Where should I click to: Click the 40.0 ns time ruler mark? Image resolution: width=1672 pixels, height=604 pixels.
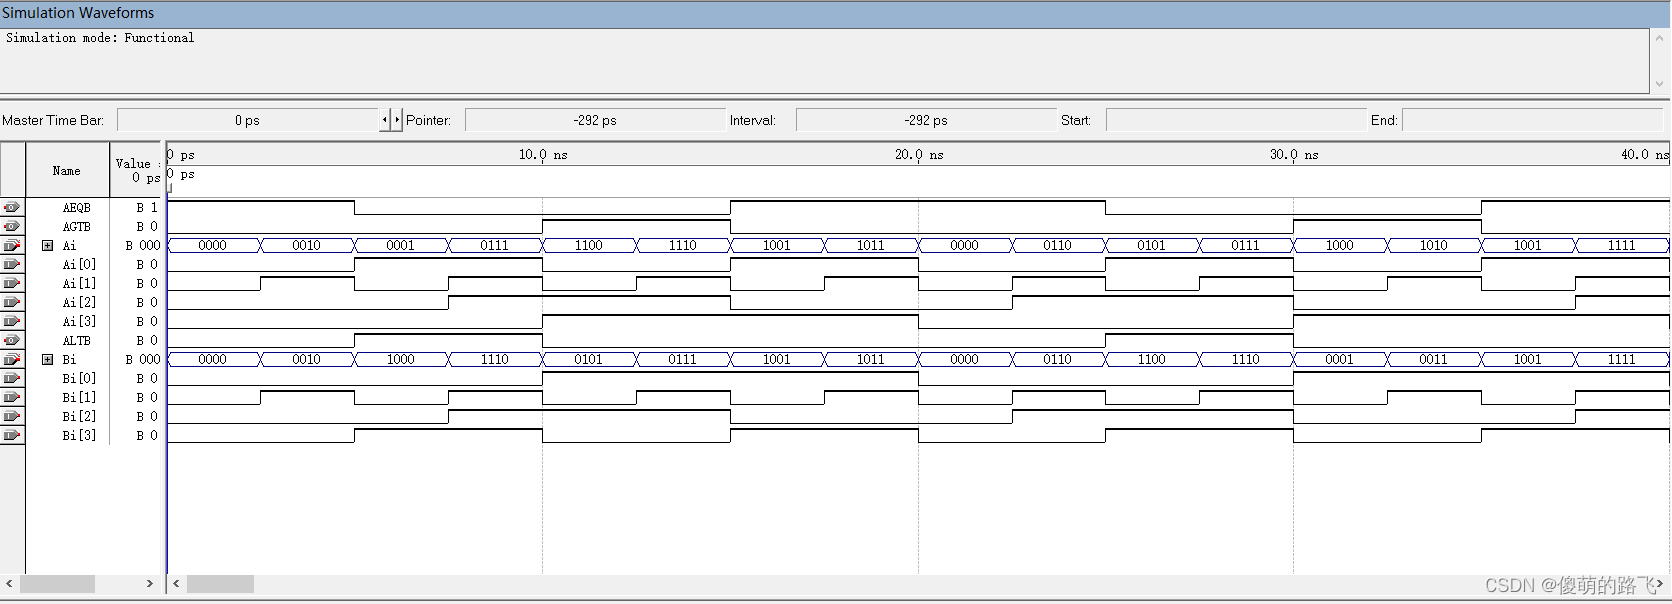(1645, 154)
